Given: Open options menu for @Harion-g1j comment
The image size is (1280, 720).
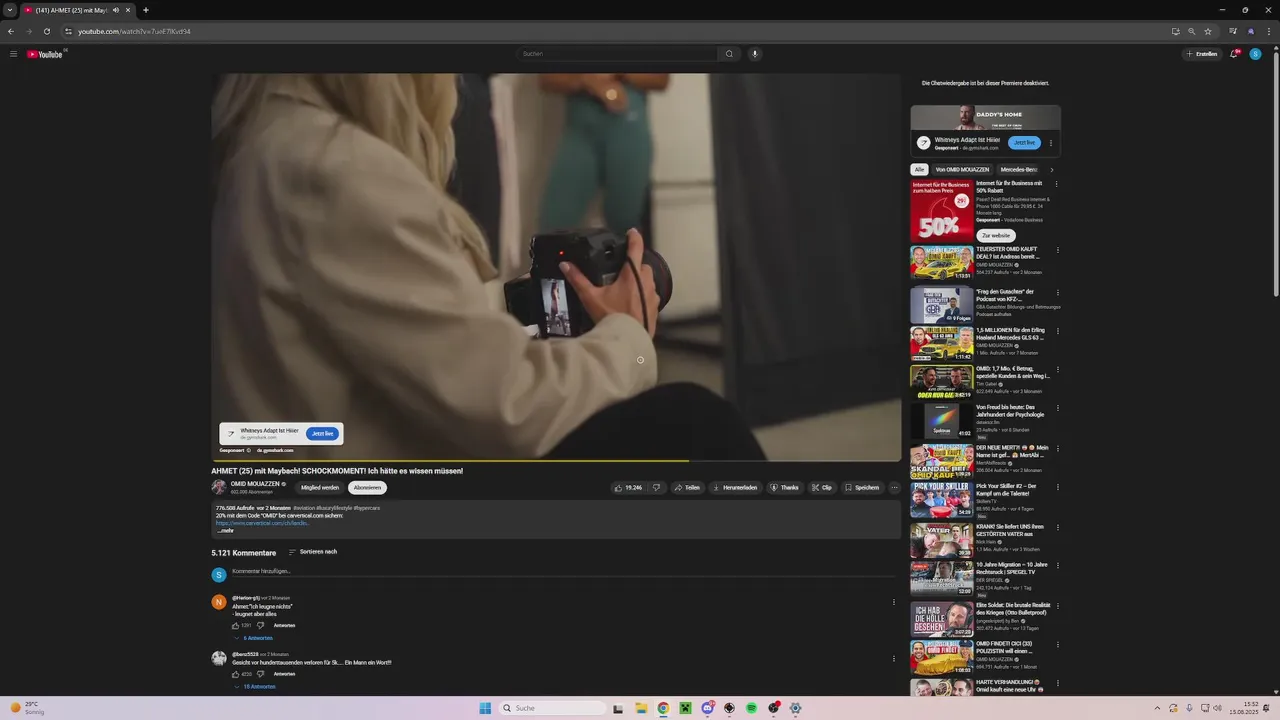Looking at the screenshot, I should (894, 602).
